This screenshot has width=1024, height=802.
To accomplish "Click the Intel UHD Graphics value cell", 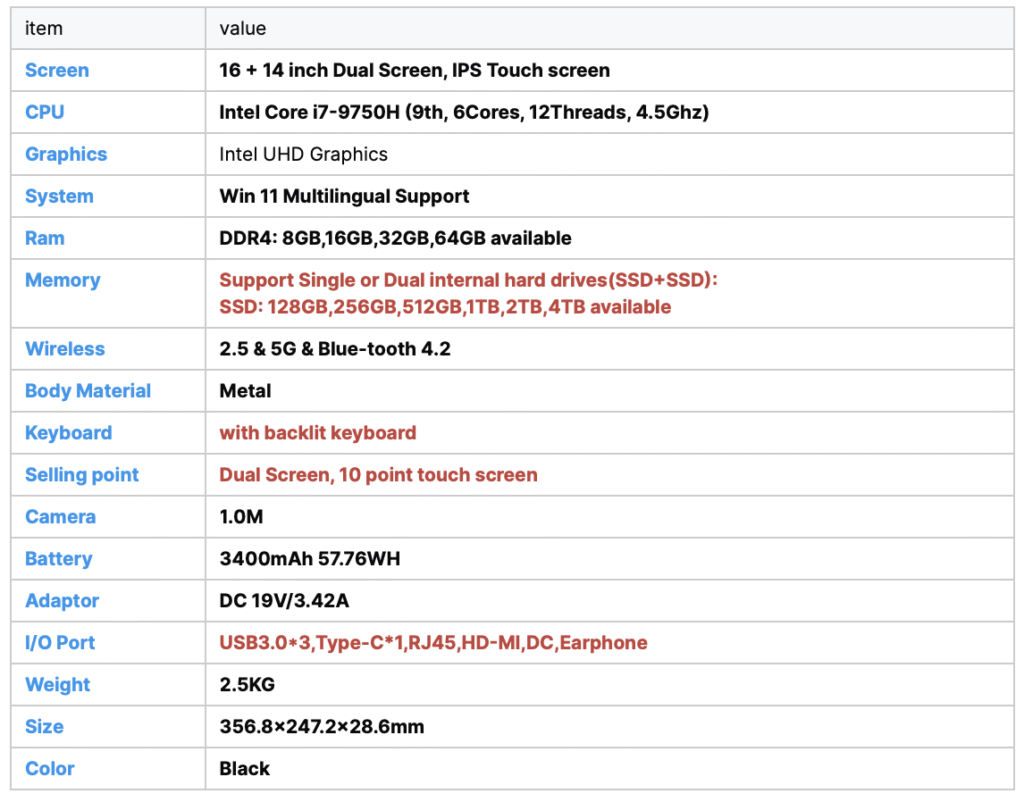I will pos(303,154).
